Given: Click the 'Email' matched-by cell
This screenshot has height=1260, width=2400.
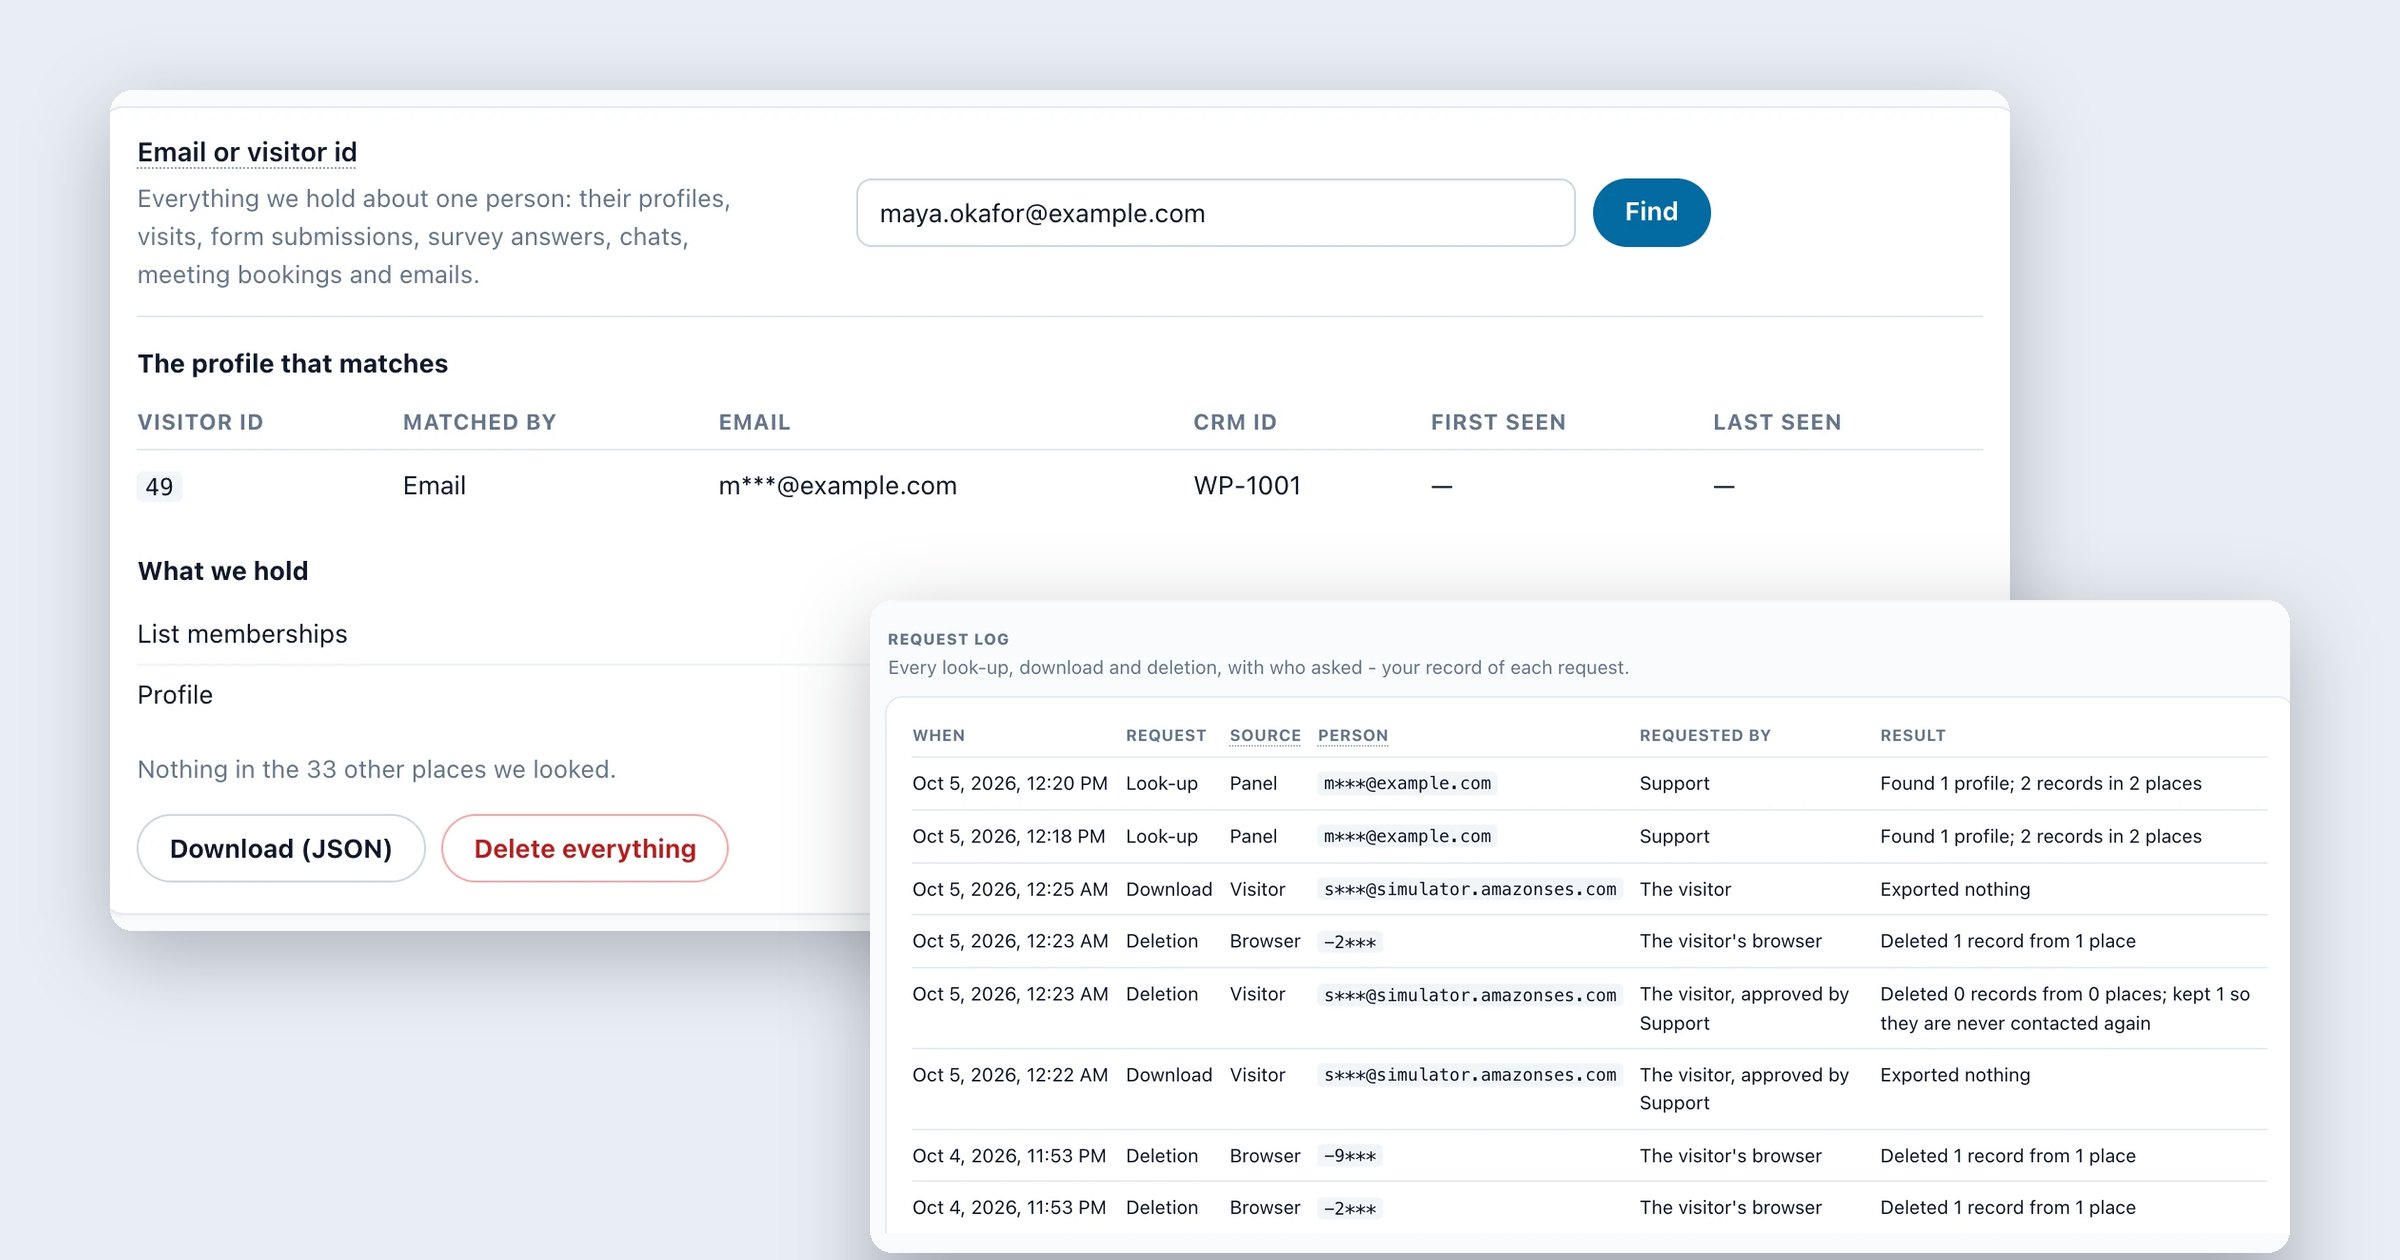Looking at the screenshot, I should tap(434, 486).
